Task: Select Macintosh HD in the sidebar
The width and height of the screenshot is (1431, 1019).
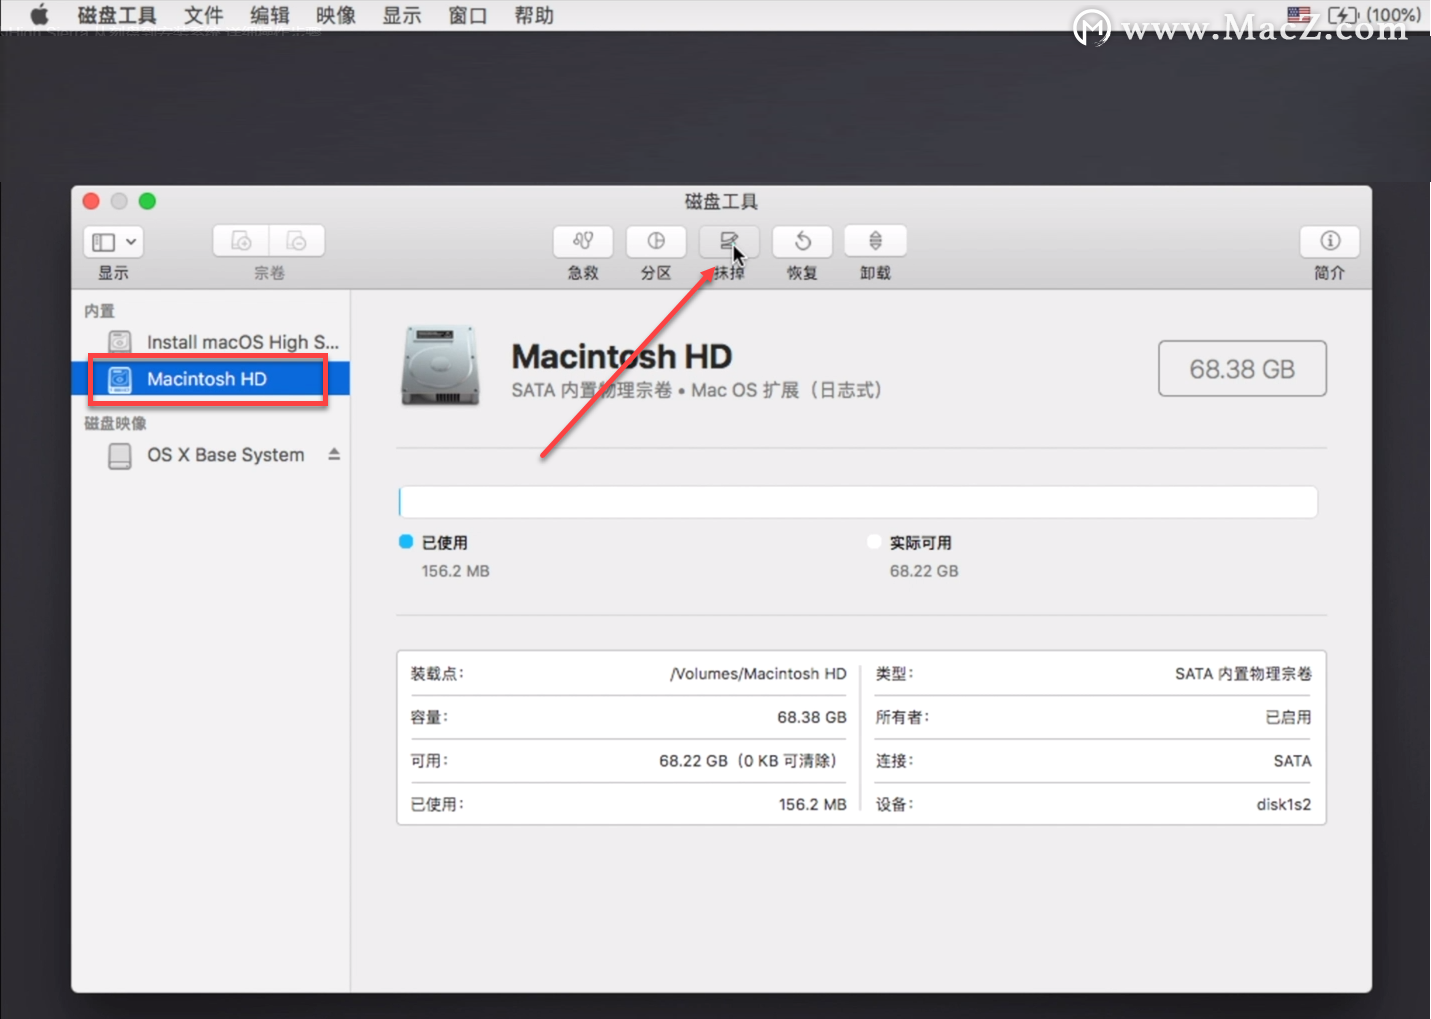Action: point(211,379)
